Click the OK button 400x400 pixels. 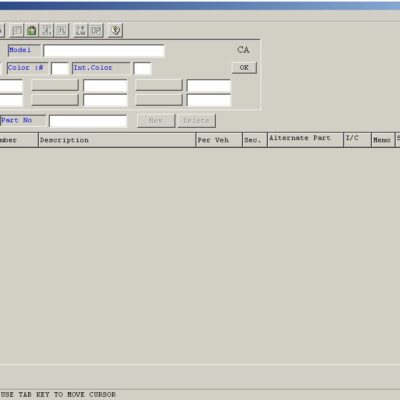[x=244, y=68]
